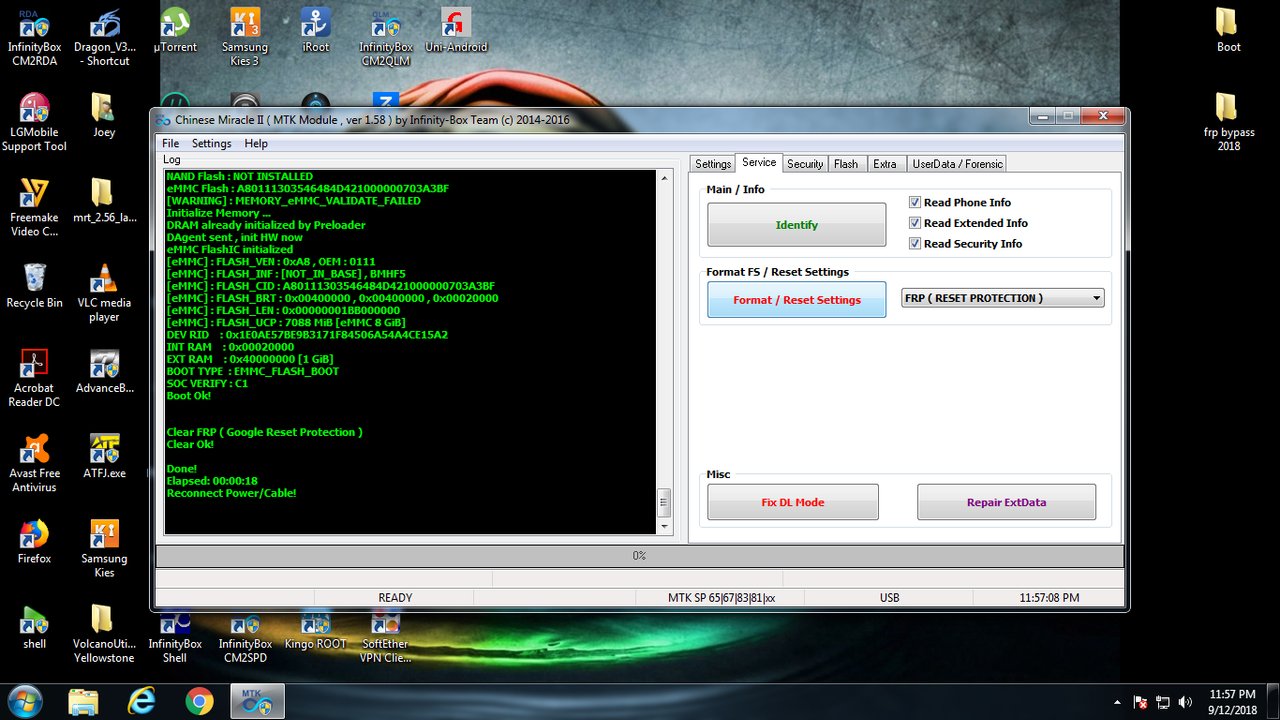
Task: Switch to the Extra tab
Action: tap(885, 164)
